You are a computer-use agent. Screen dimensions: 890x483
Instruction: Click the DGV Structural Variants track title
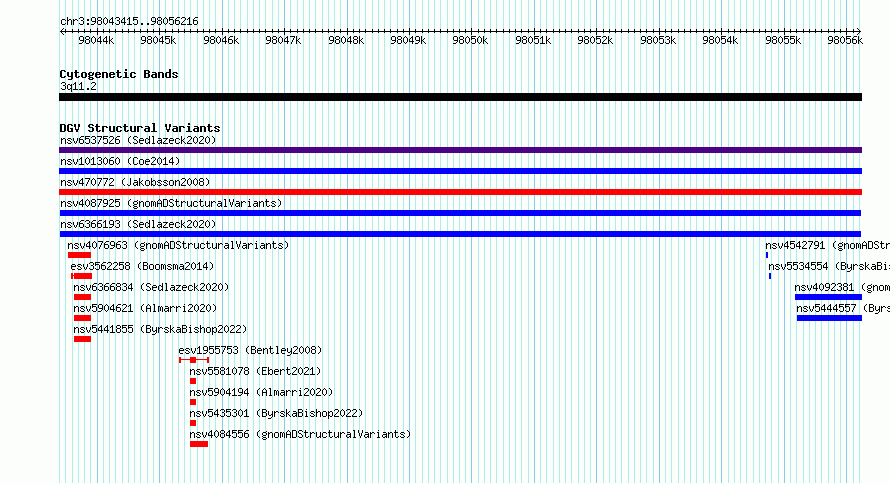point(140,128)
